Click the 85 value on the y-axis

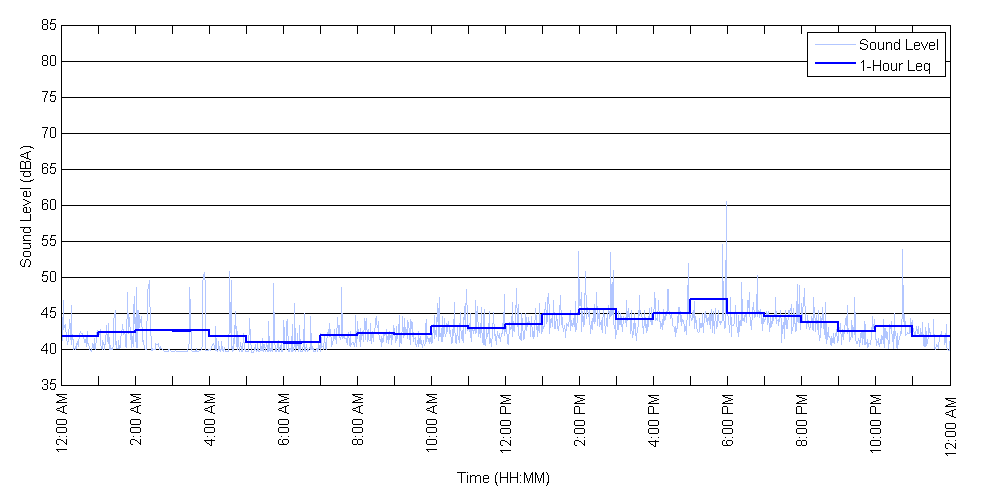[x=48, y=25]
